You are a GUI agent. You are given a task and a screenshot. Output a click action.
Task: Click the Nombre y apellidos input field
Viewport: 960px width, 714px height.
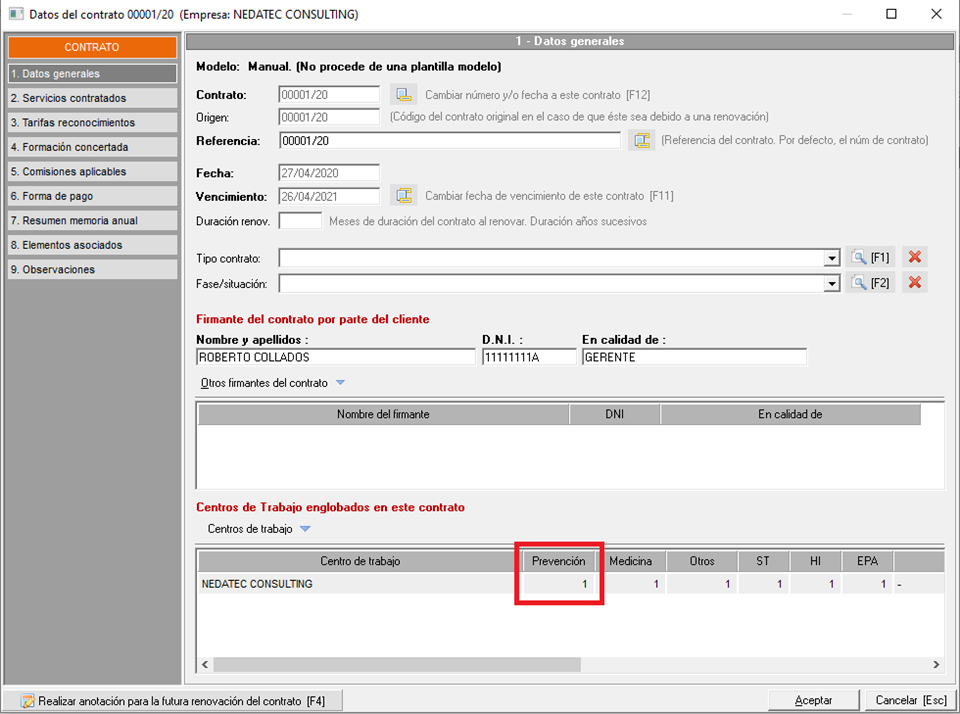click(x=335, y=357)
